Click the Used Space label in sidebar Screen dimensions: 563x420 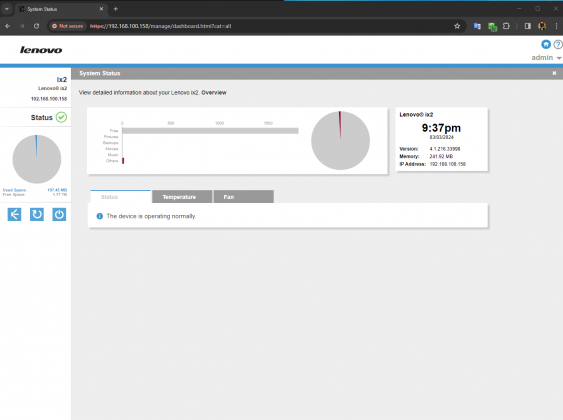tap(15, 190)
